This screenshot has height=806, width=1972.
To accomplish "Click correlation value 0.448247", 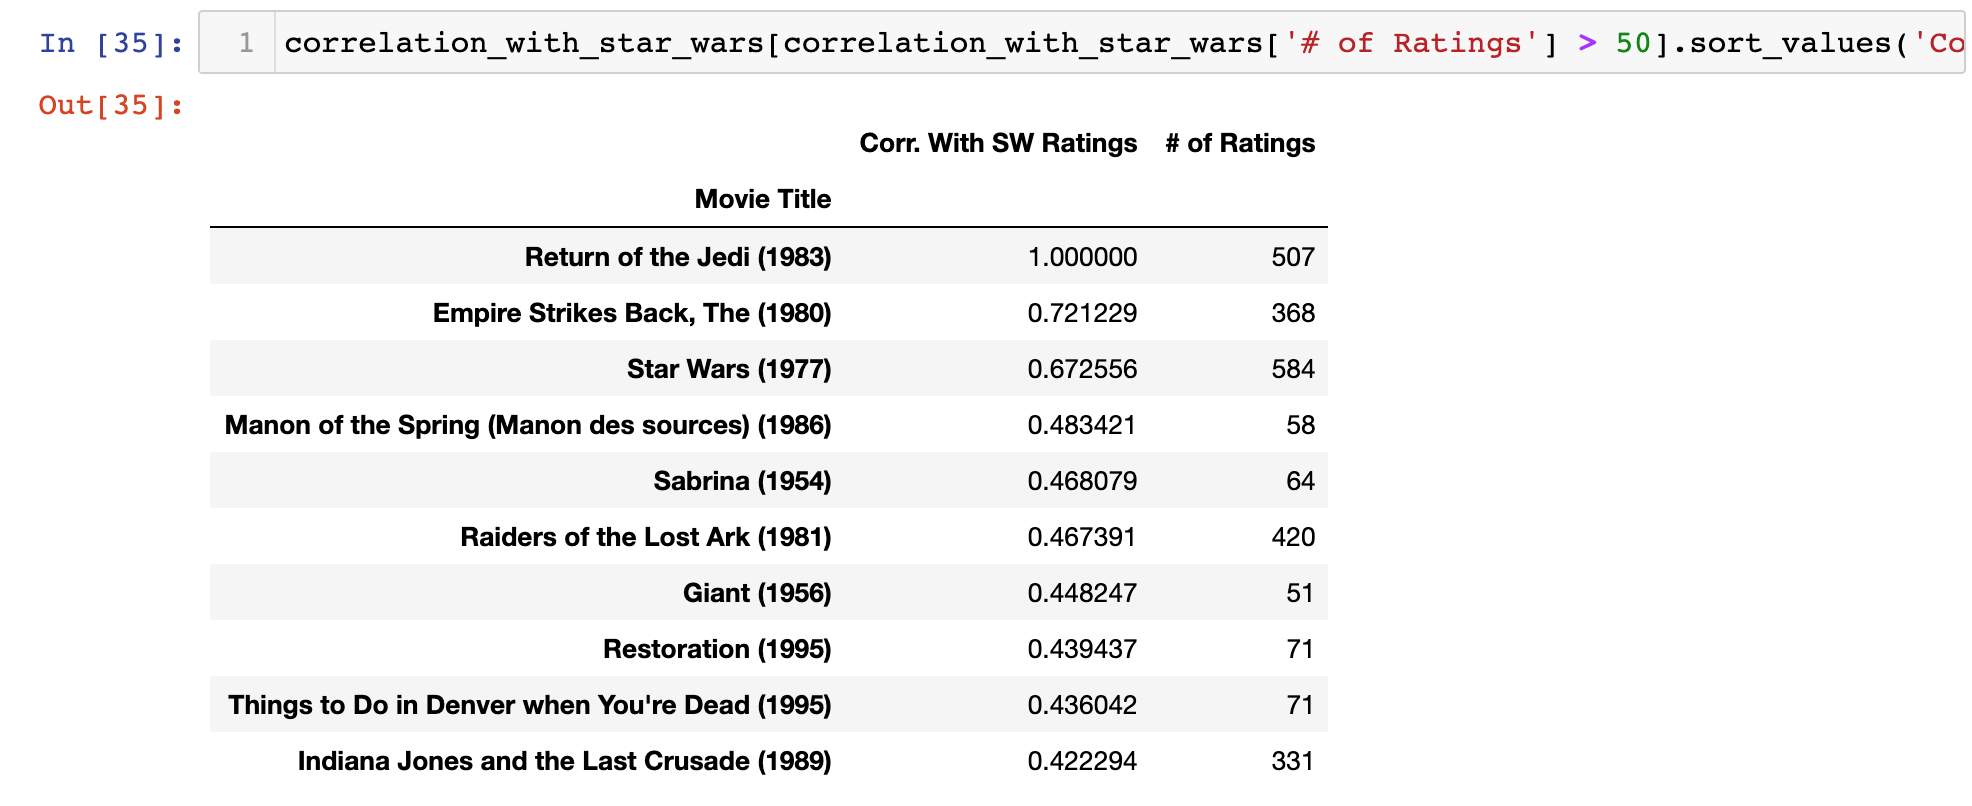I will pos(1082,593).
